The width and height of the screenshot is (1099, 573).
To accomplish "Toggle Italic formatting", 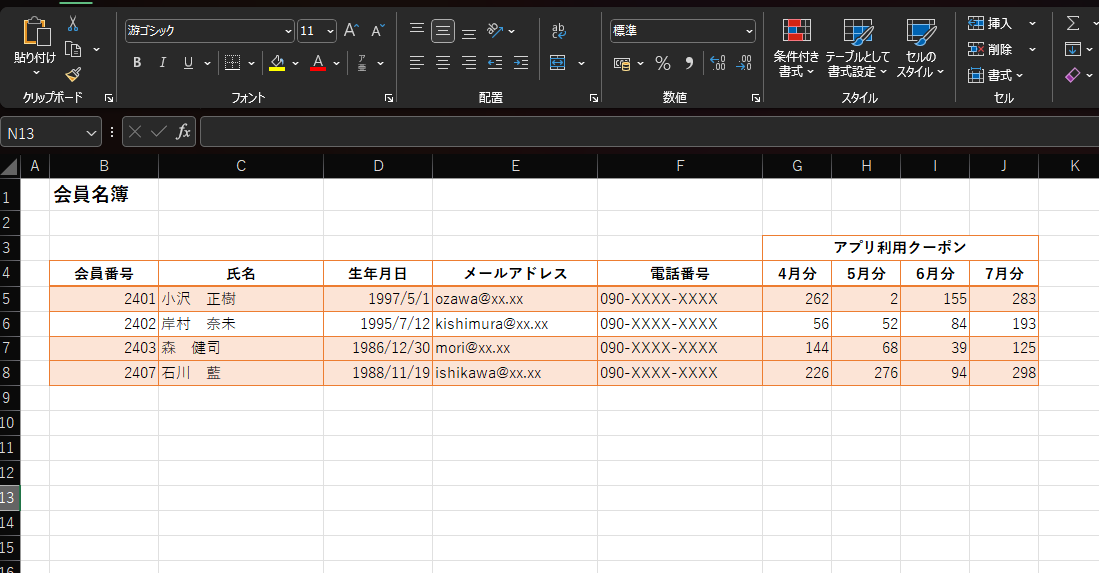I will (162, 63).
